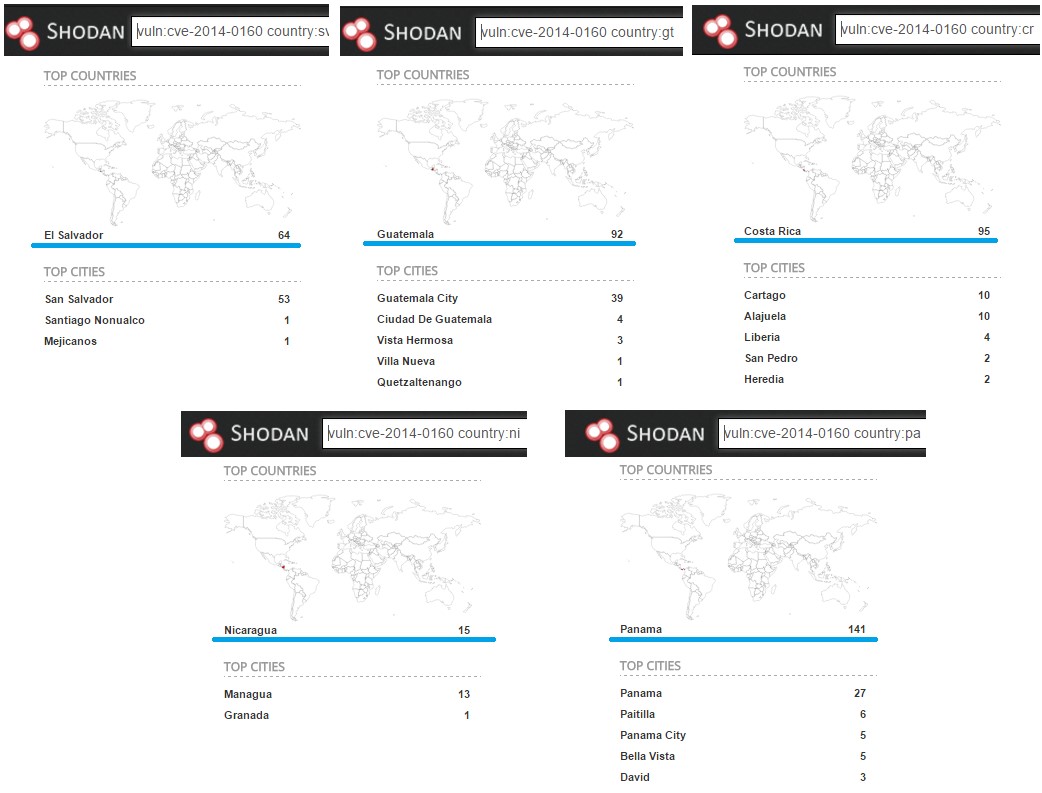Filter results by Cartago city
Viewport: 1042px width, 793px height.
point(765,295)
